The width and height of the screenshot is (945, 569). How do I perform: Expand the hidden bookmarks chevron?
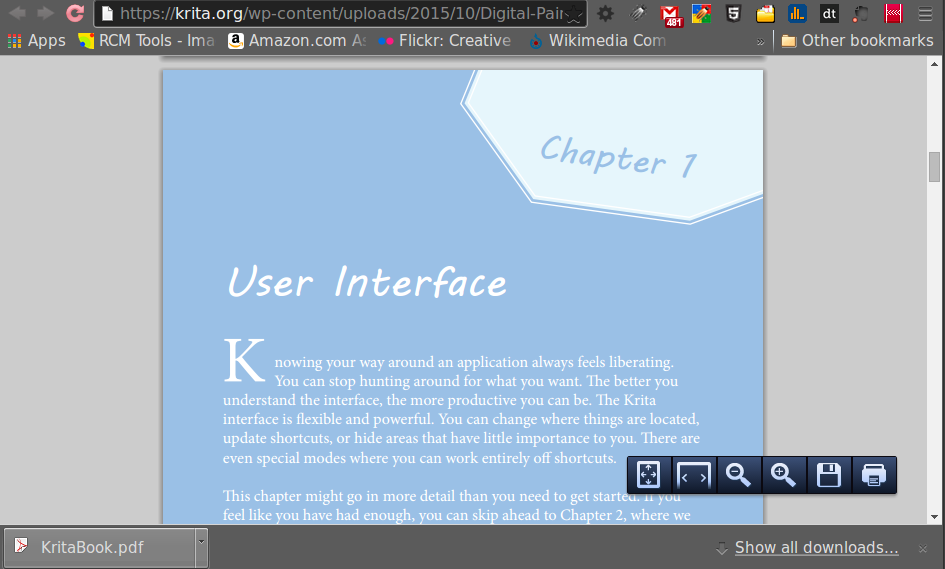tap(761, 42)
